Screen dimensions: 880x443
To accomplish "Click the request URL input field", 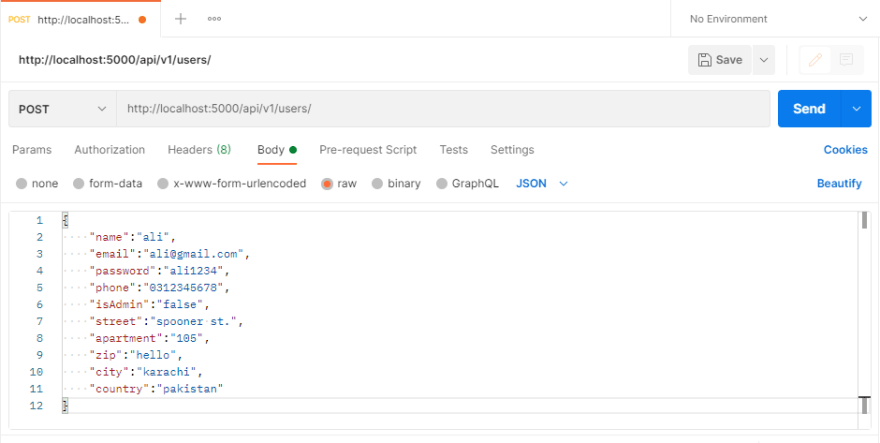I will pos(443,109).
